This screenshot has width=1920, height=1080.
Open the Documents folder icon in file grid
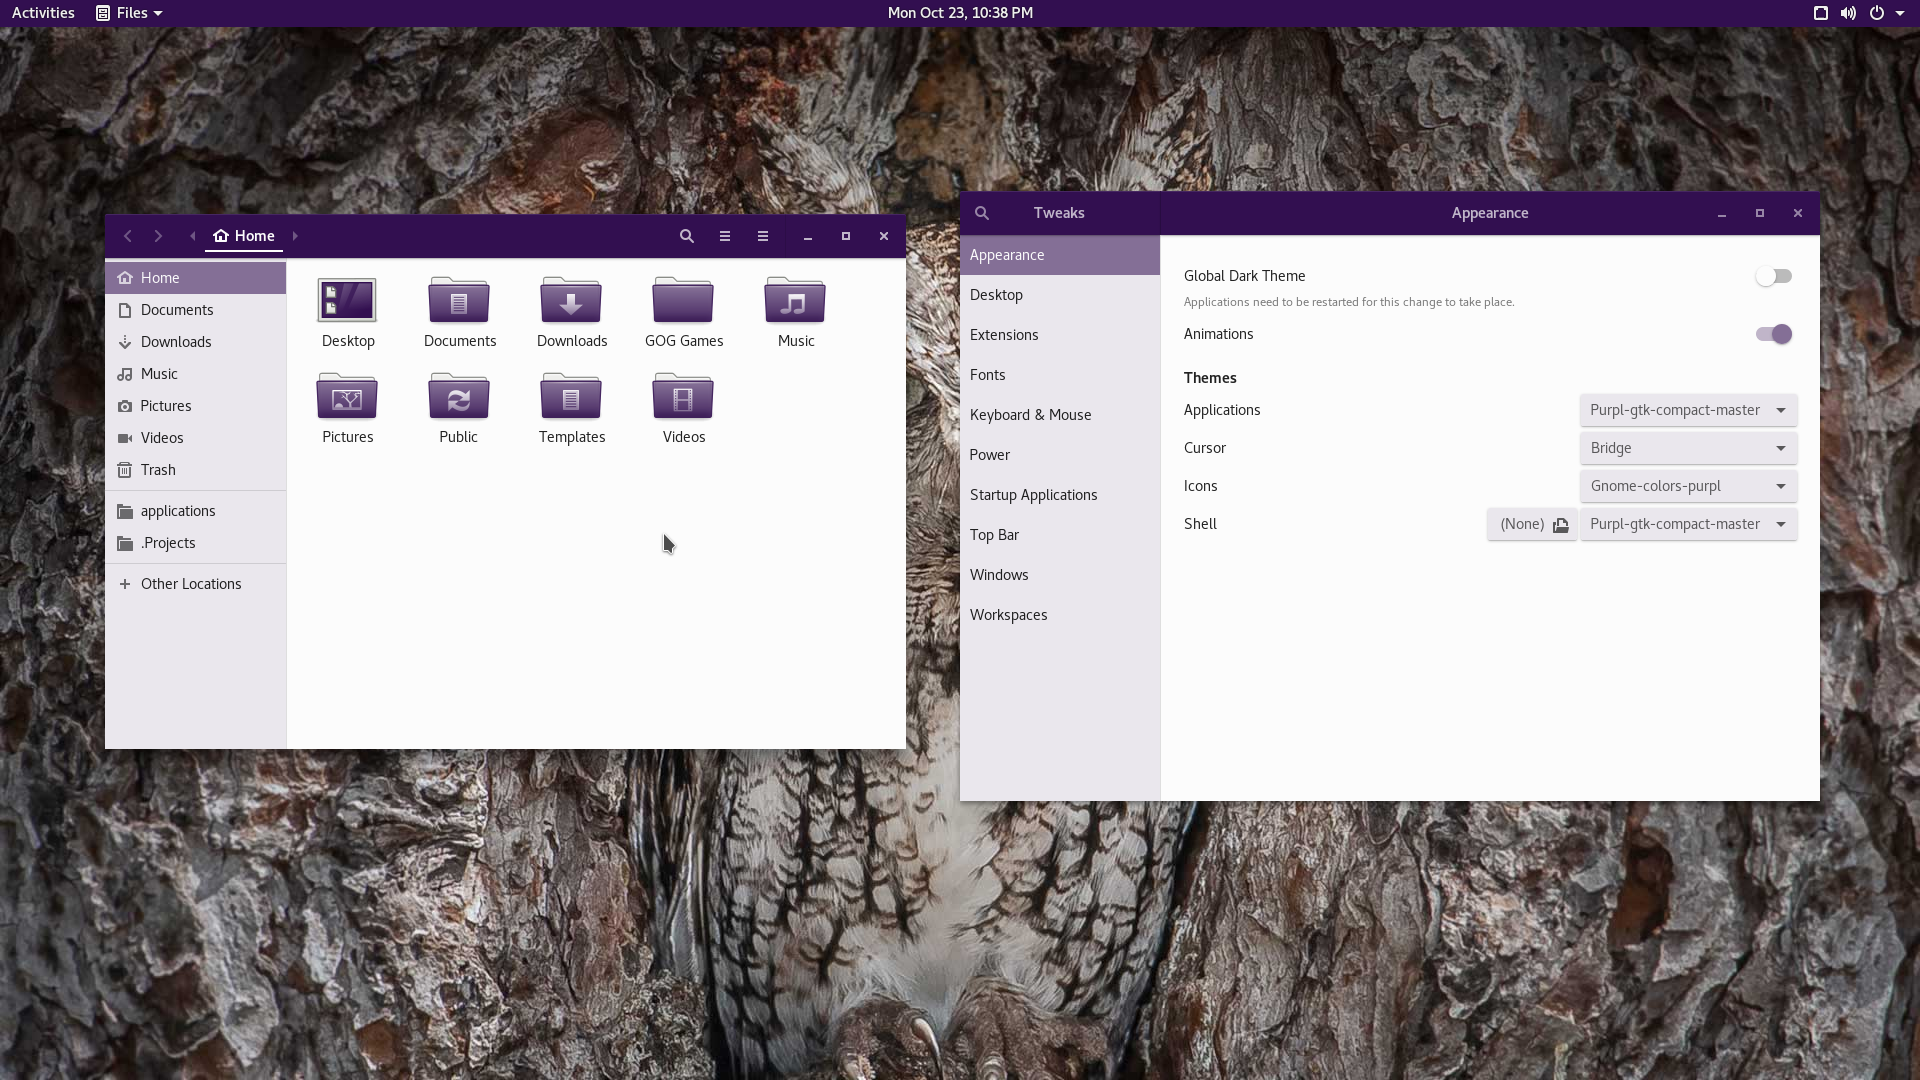(x=459, y=300)
